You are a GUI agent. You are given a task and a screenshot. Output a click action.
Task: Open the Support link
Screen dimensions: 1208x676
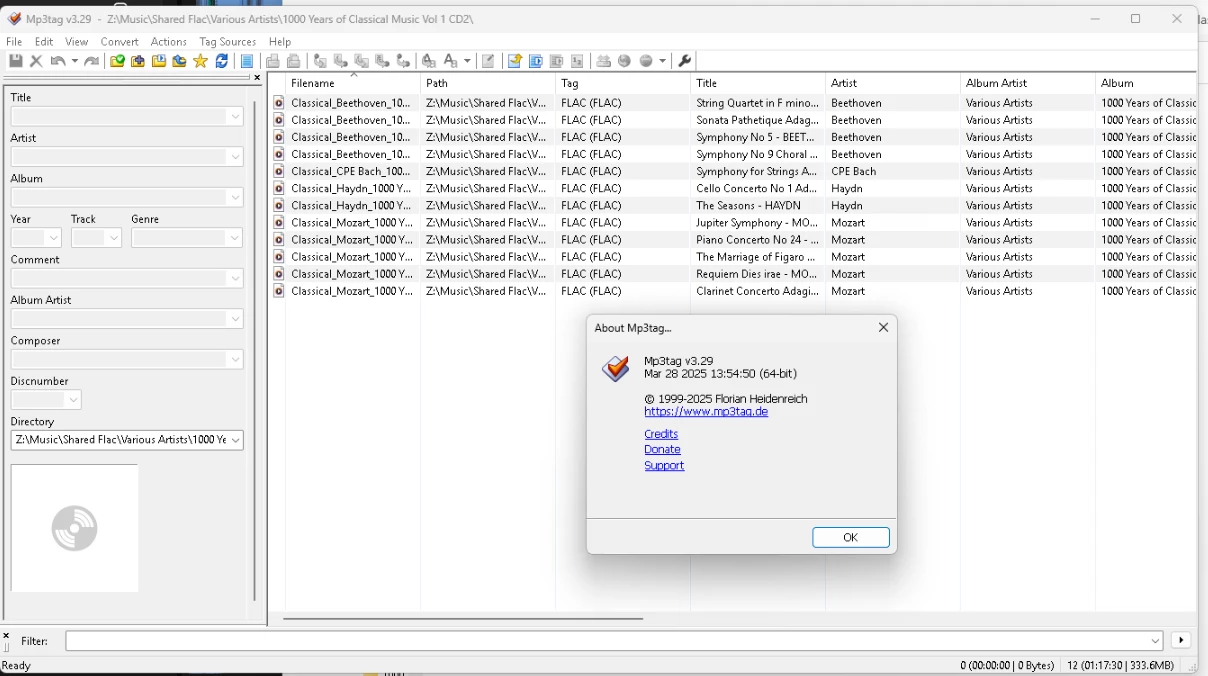pos(664,466)
